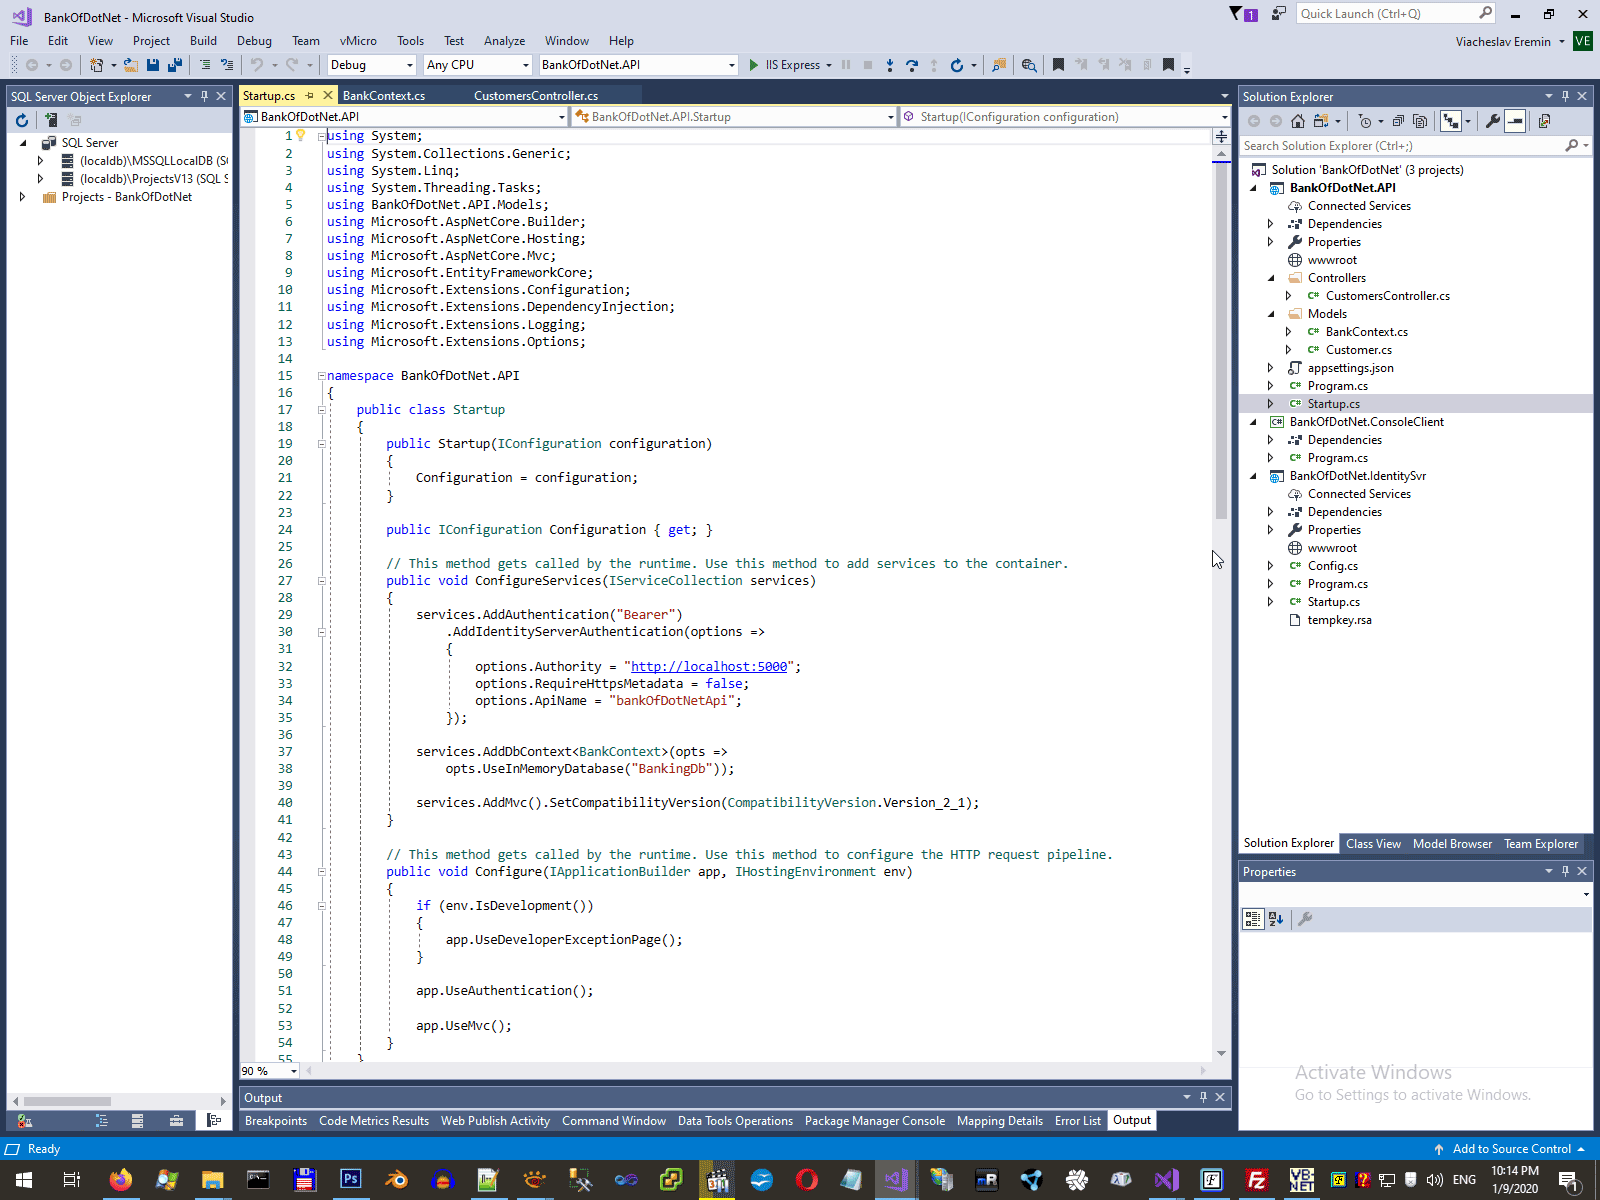Click the Step Over debug icon

[x=911, y=65]
